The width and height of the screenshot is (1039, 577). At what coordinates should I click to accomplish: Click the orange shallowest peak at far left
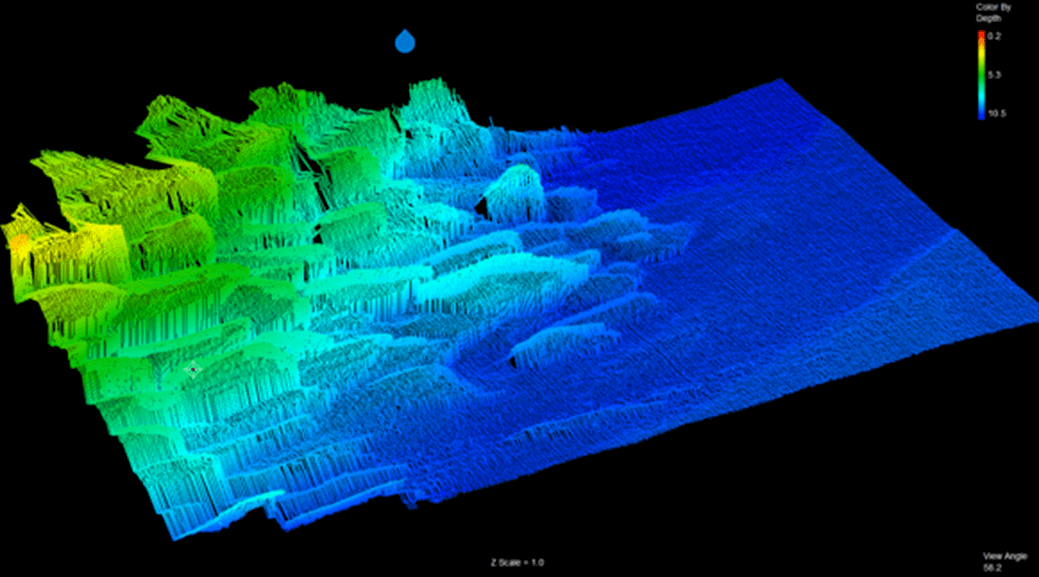pos(21,243)
